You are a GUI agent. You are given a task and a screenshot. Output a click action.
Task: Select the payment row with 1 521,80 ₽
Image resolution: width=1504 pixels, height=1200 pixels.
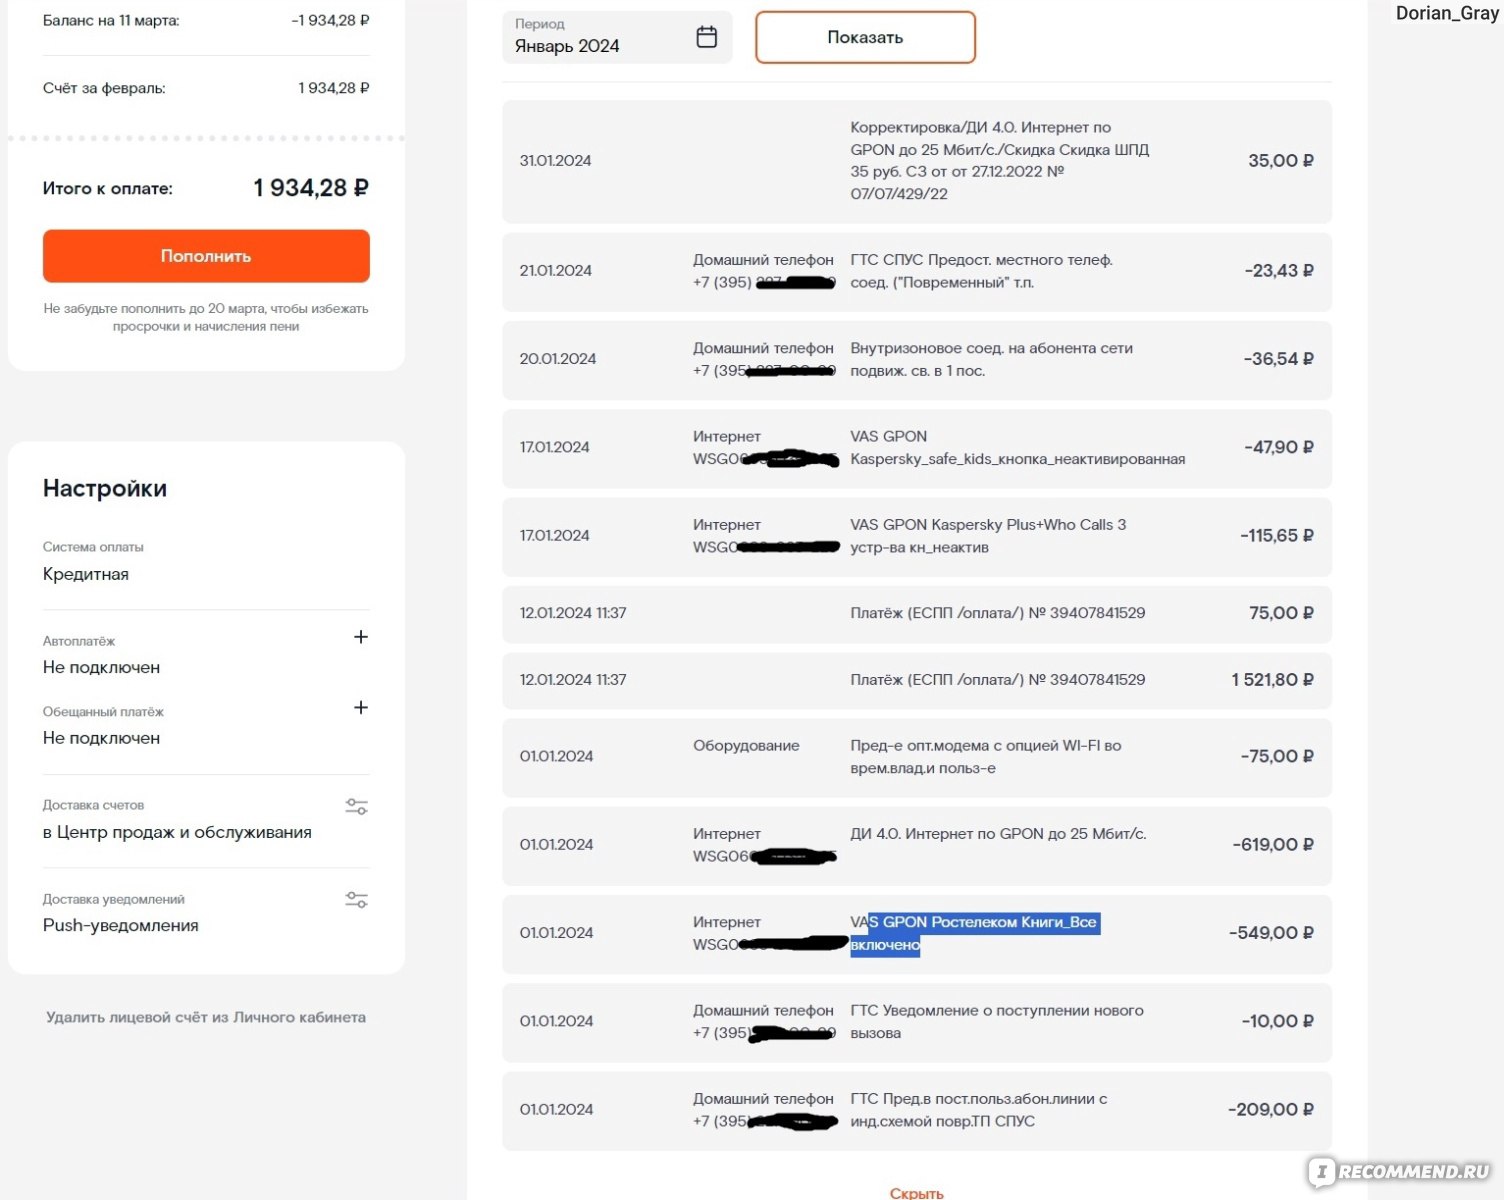[917, 680]
